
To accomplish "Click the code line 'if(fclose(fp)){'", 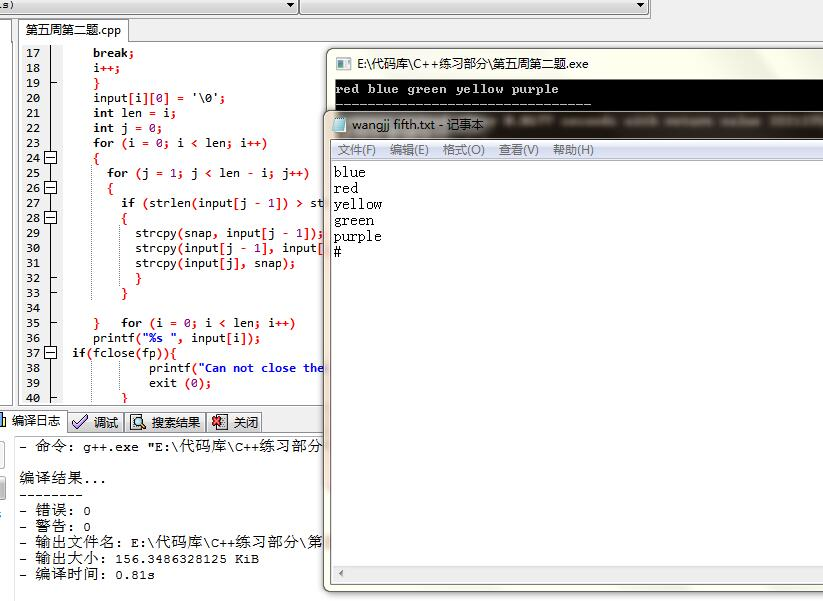I will pos(124,353).
